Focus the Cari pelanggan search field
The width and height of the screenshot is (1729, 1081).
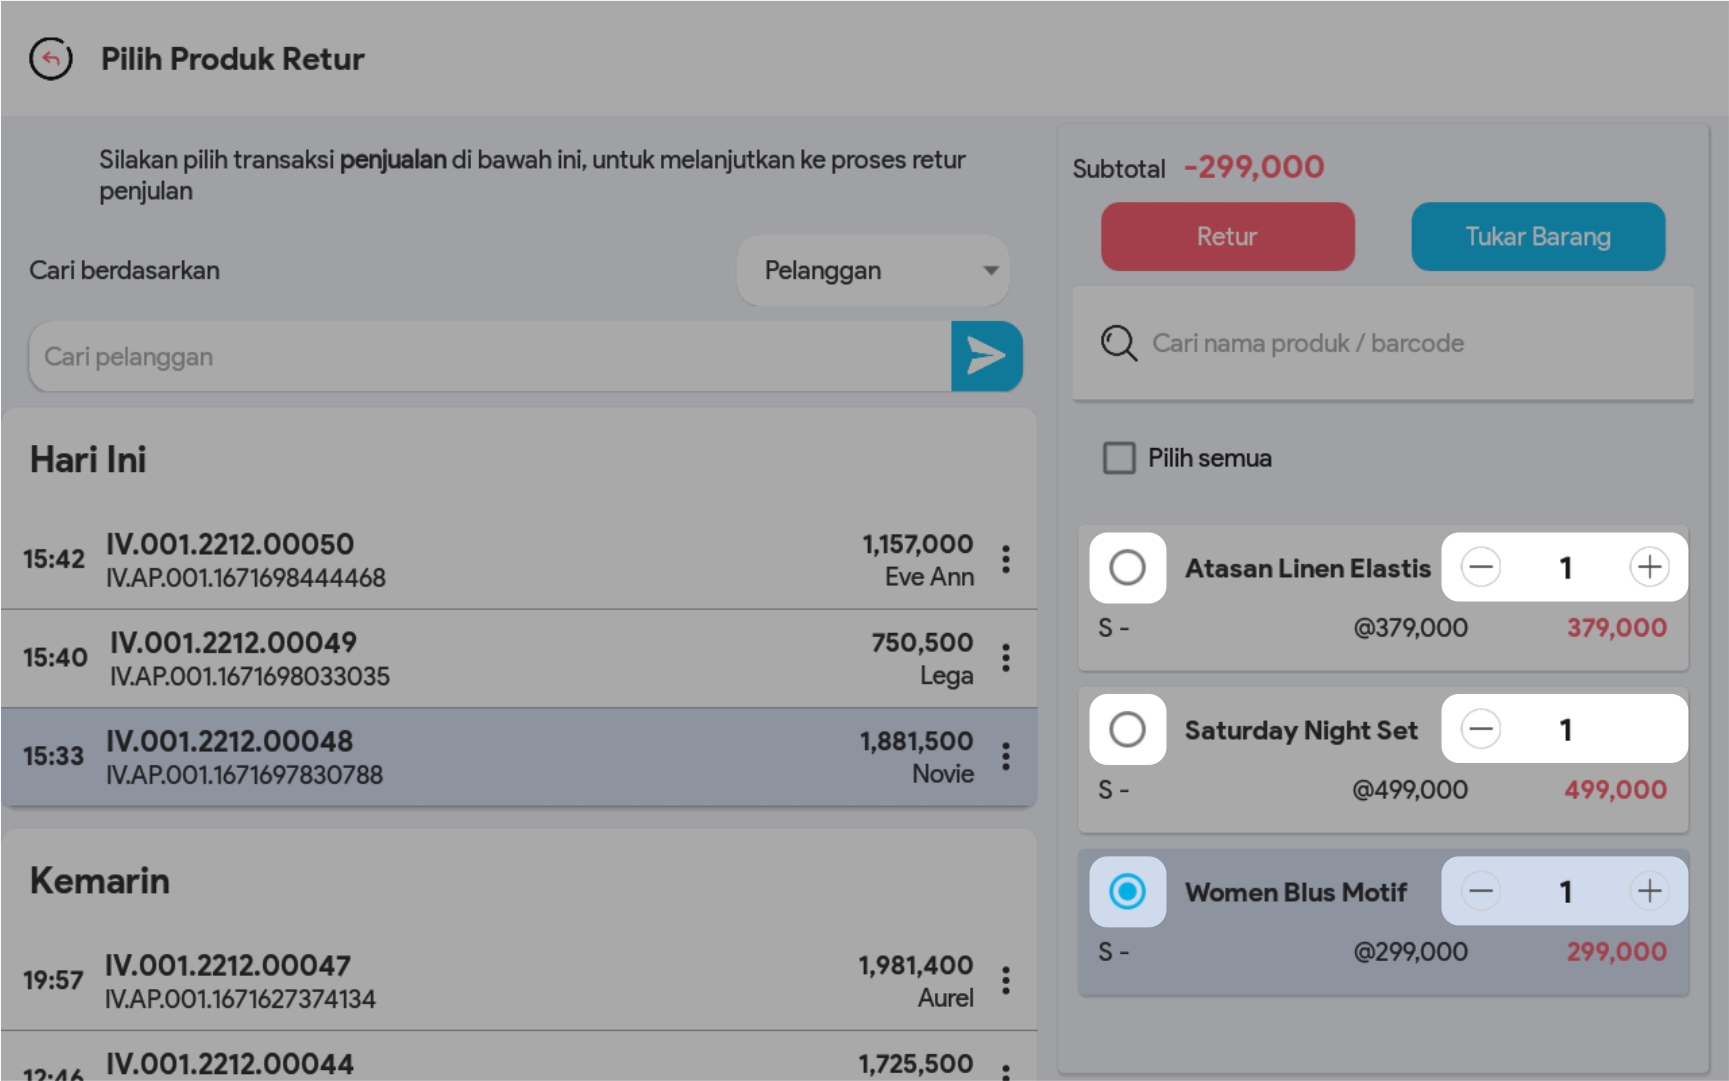[490, 357]
